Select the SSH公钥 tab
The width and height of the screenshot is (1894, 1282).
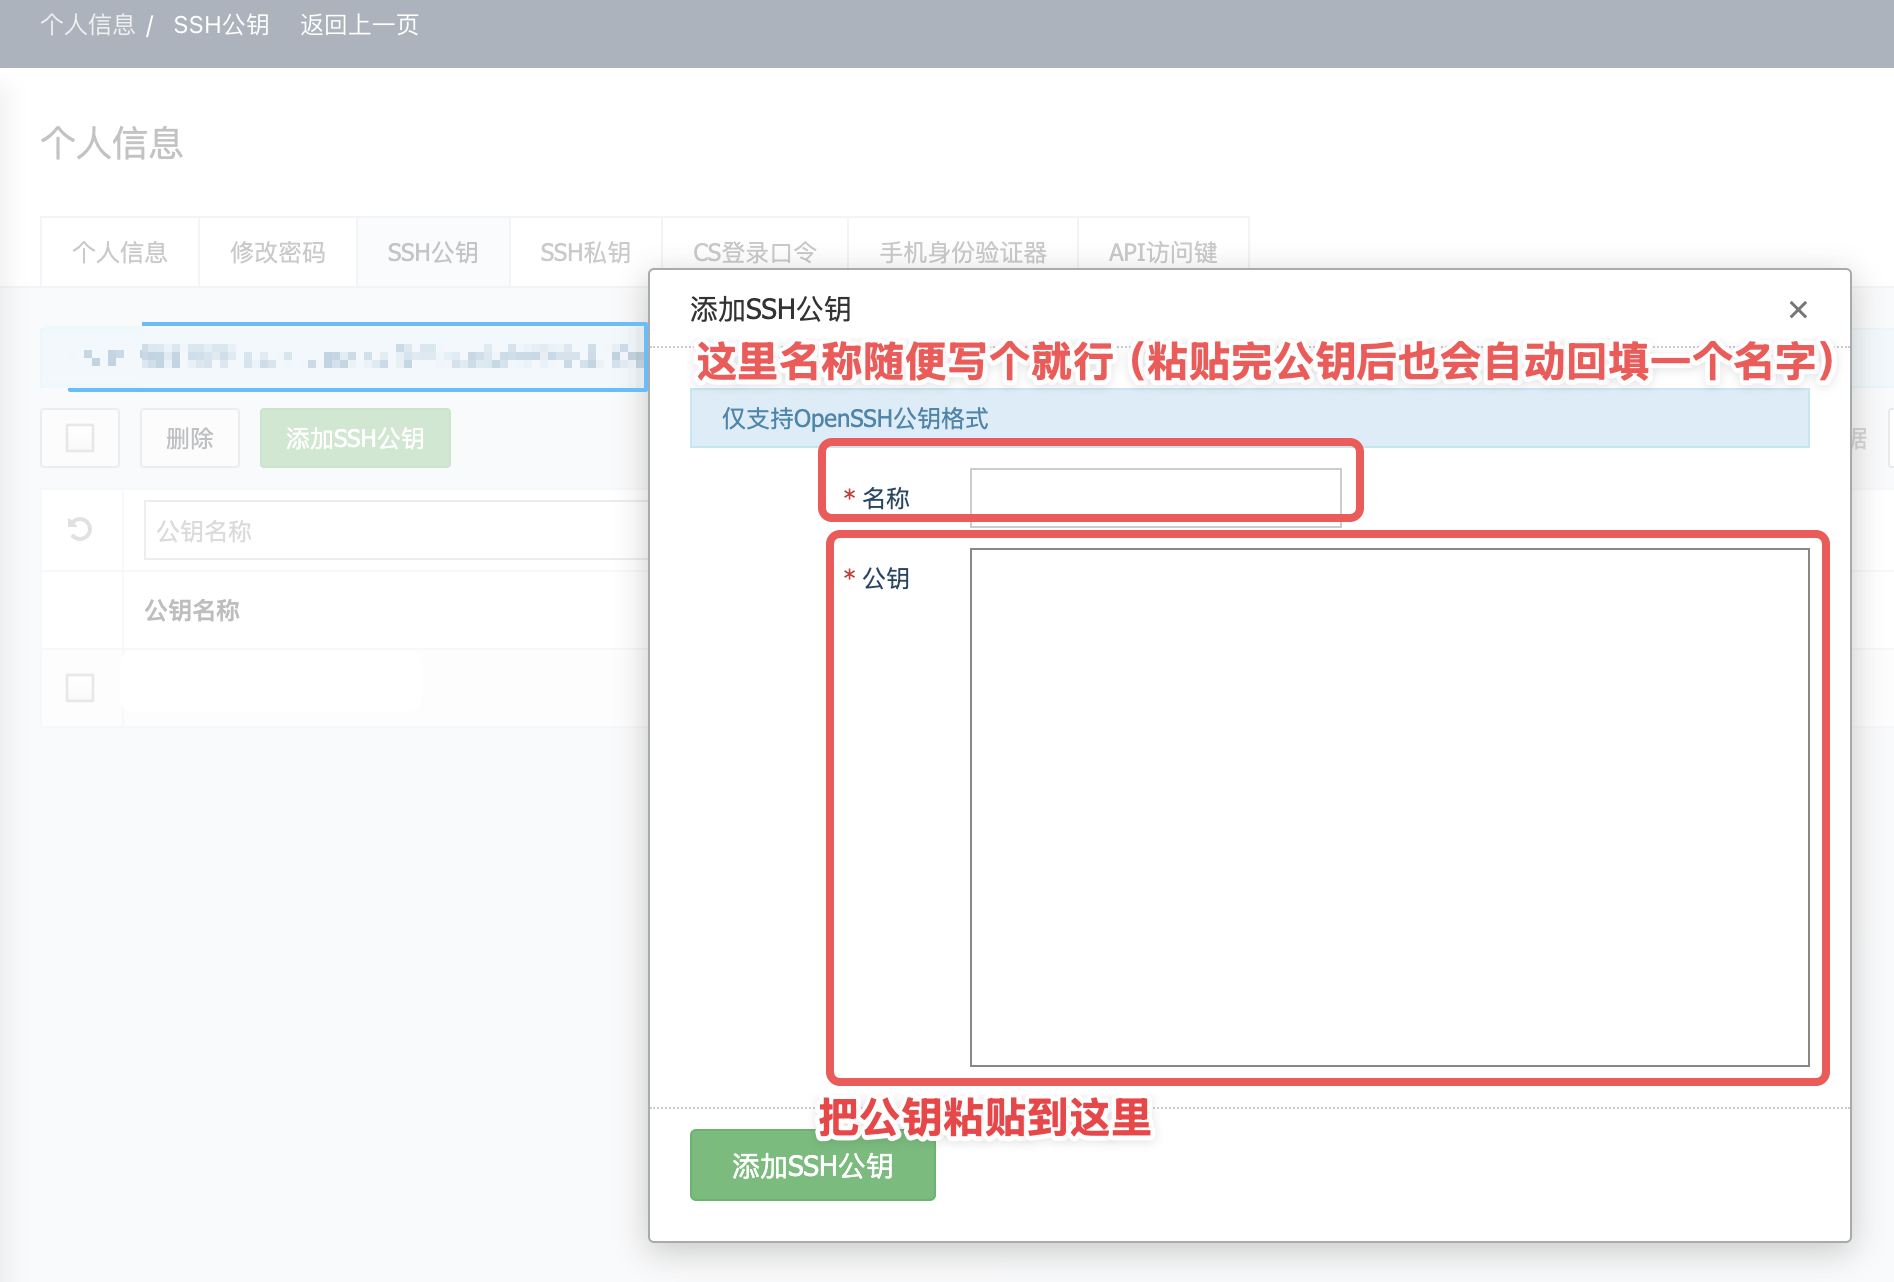pos(433,253)
